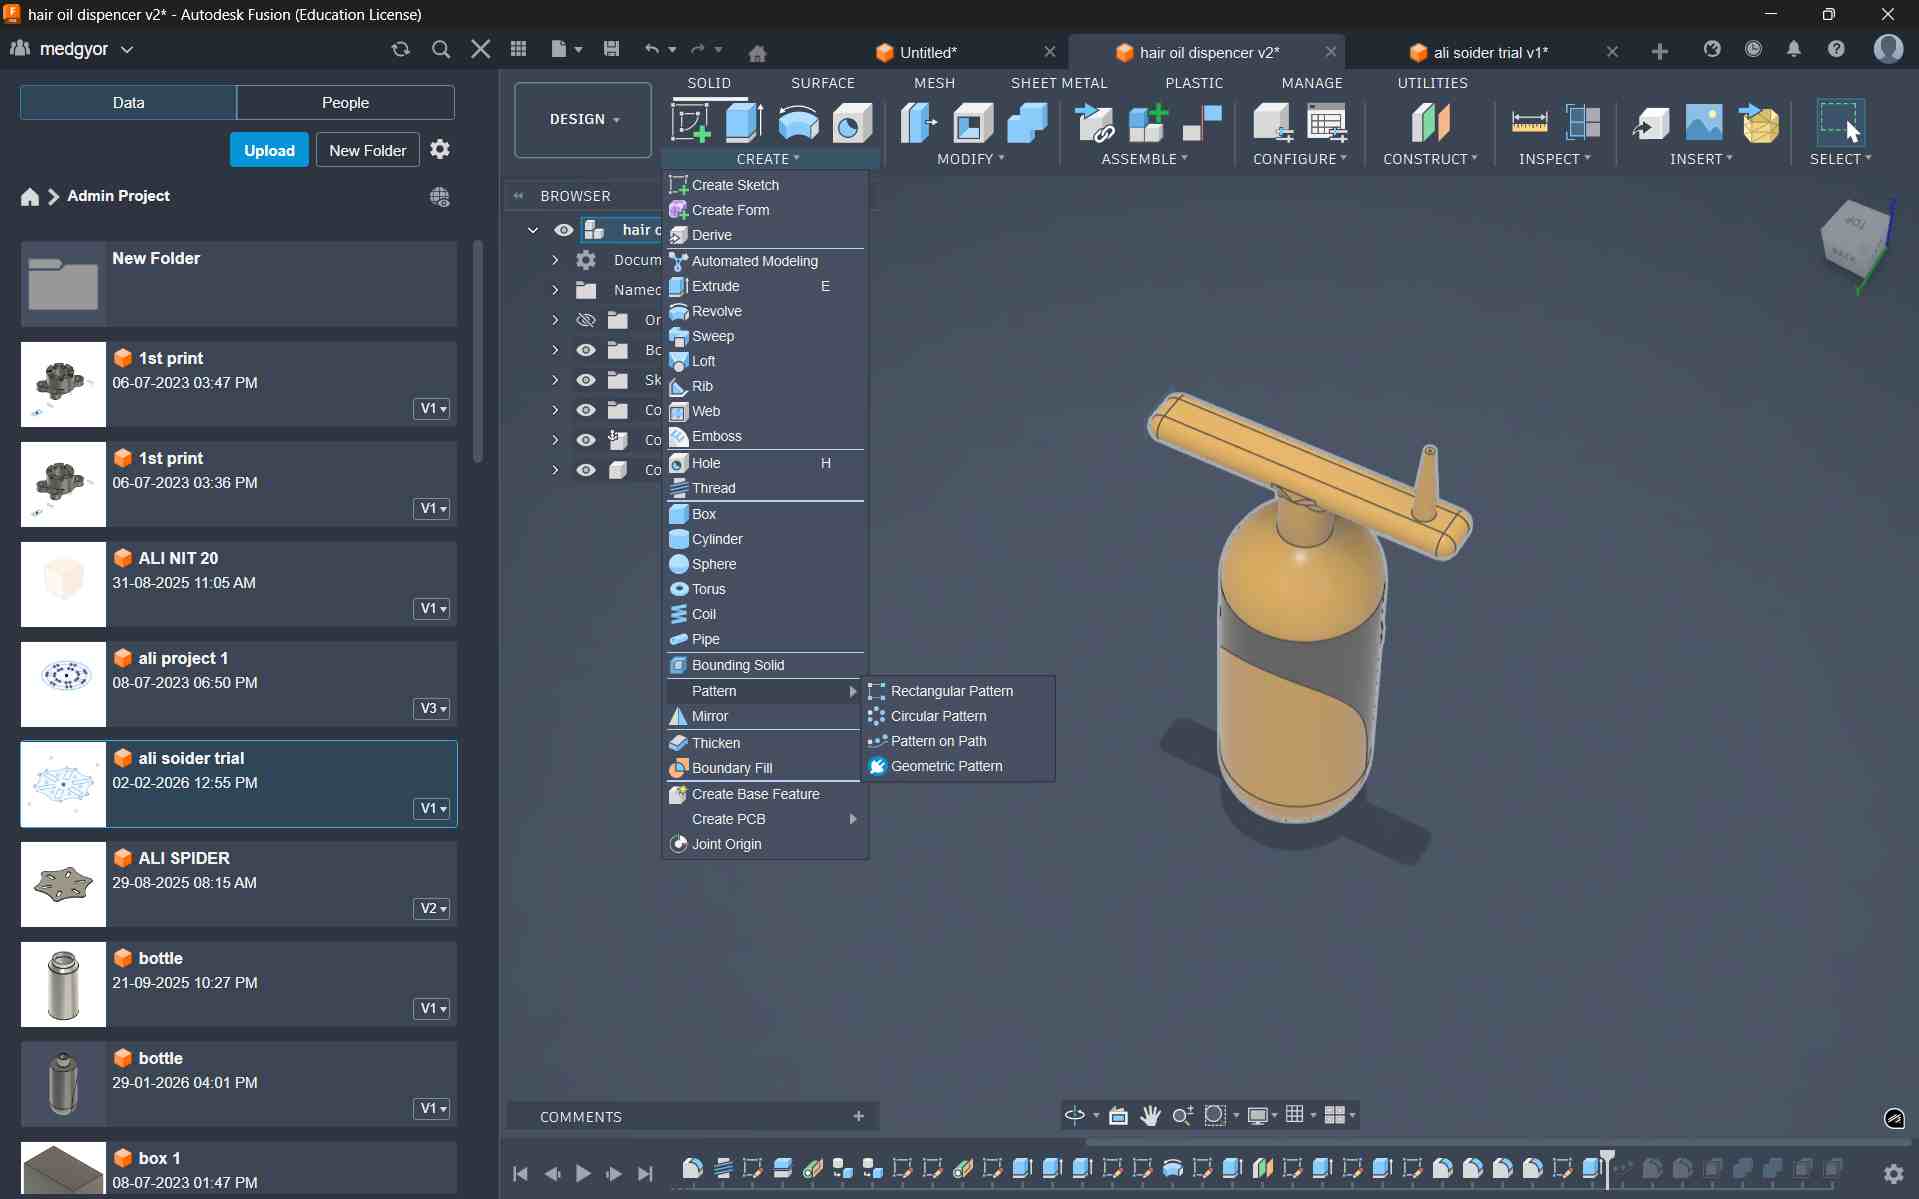Open version dropdown V3 for ali project 1
Image resolution: width=1919 pixels, height=1199 pixels.
432,708
